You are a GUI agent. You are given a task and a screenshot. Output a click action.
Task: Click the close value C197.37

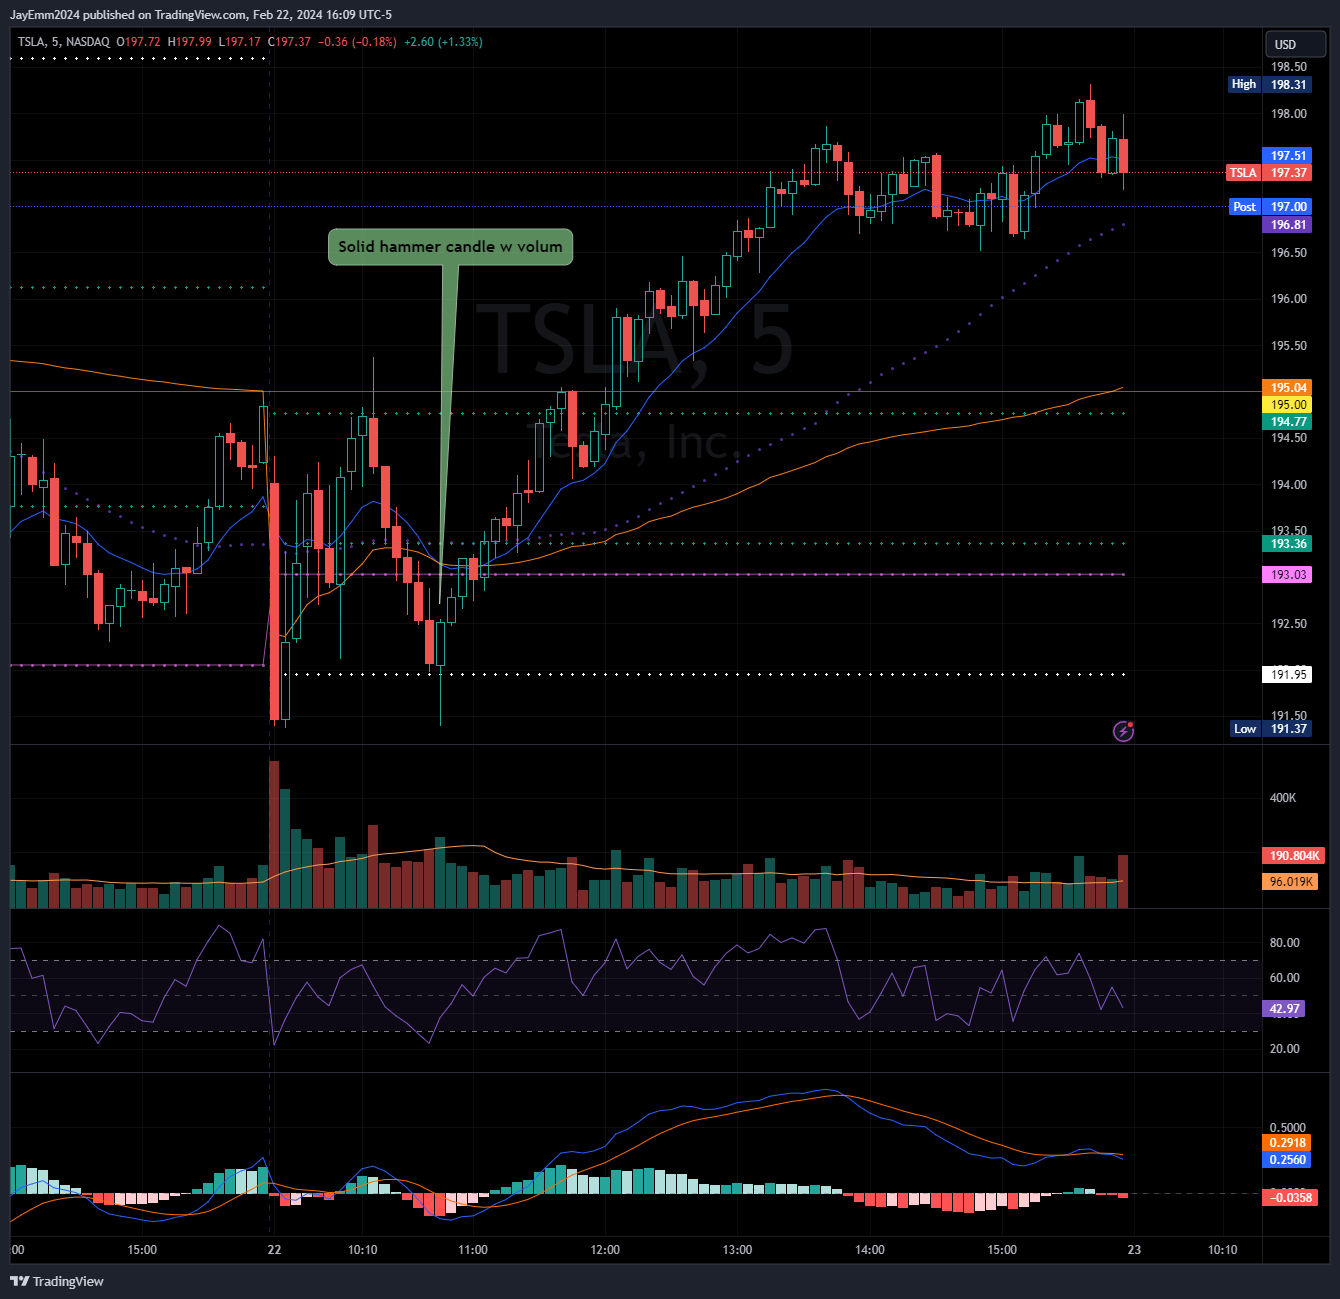(290, 42)
